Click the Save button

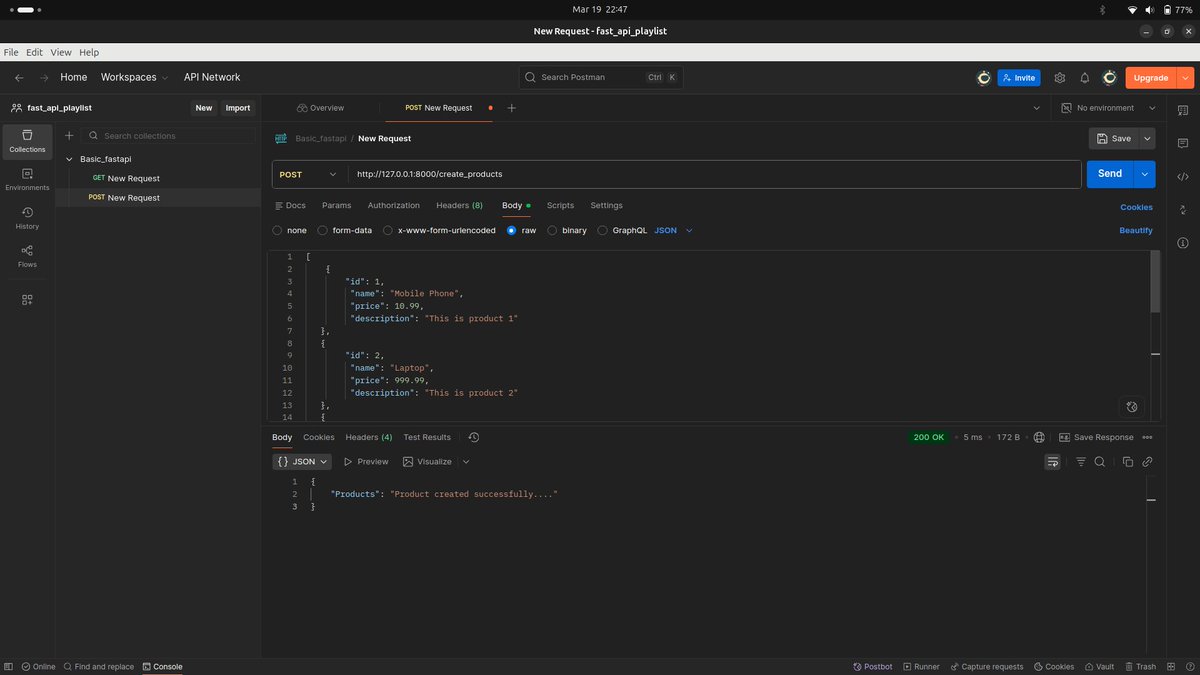point(1114,139)
